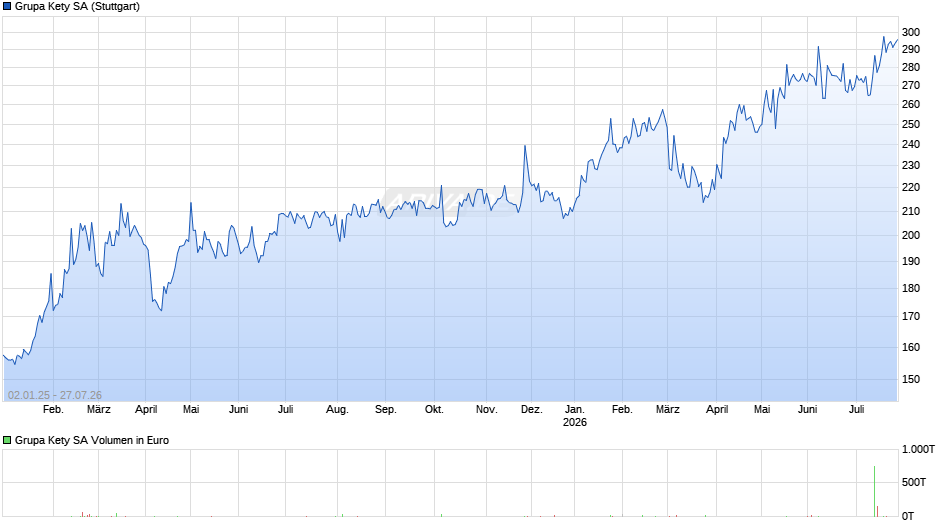Click the December price spike peak near 240
The height and width of the screenshot is (526, 940).
525,146
